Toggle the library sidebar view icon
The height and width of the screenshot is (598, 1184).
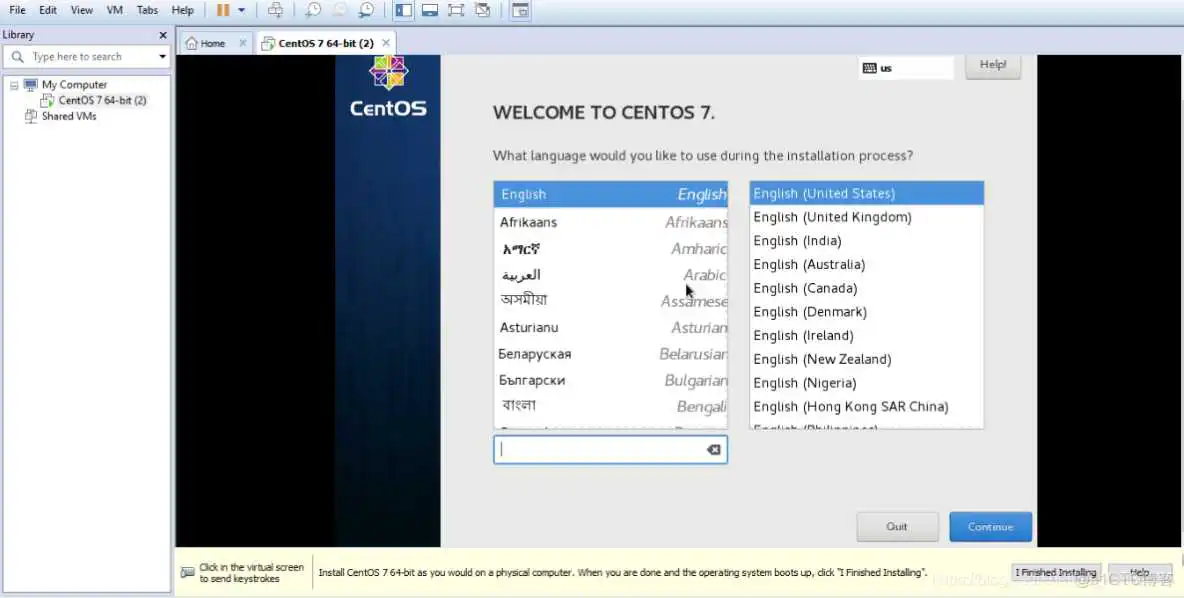point(404,10)
